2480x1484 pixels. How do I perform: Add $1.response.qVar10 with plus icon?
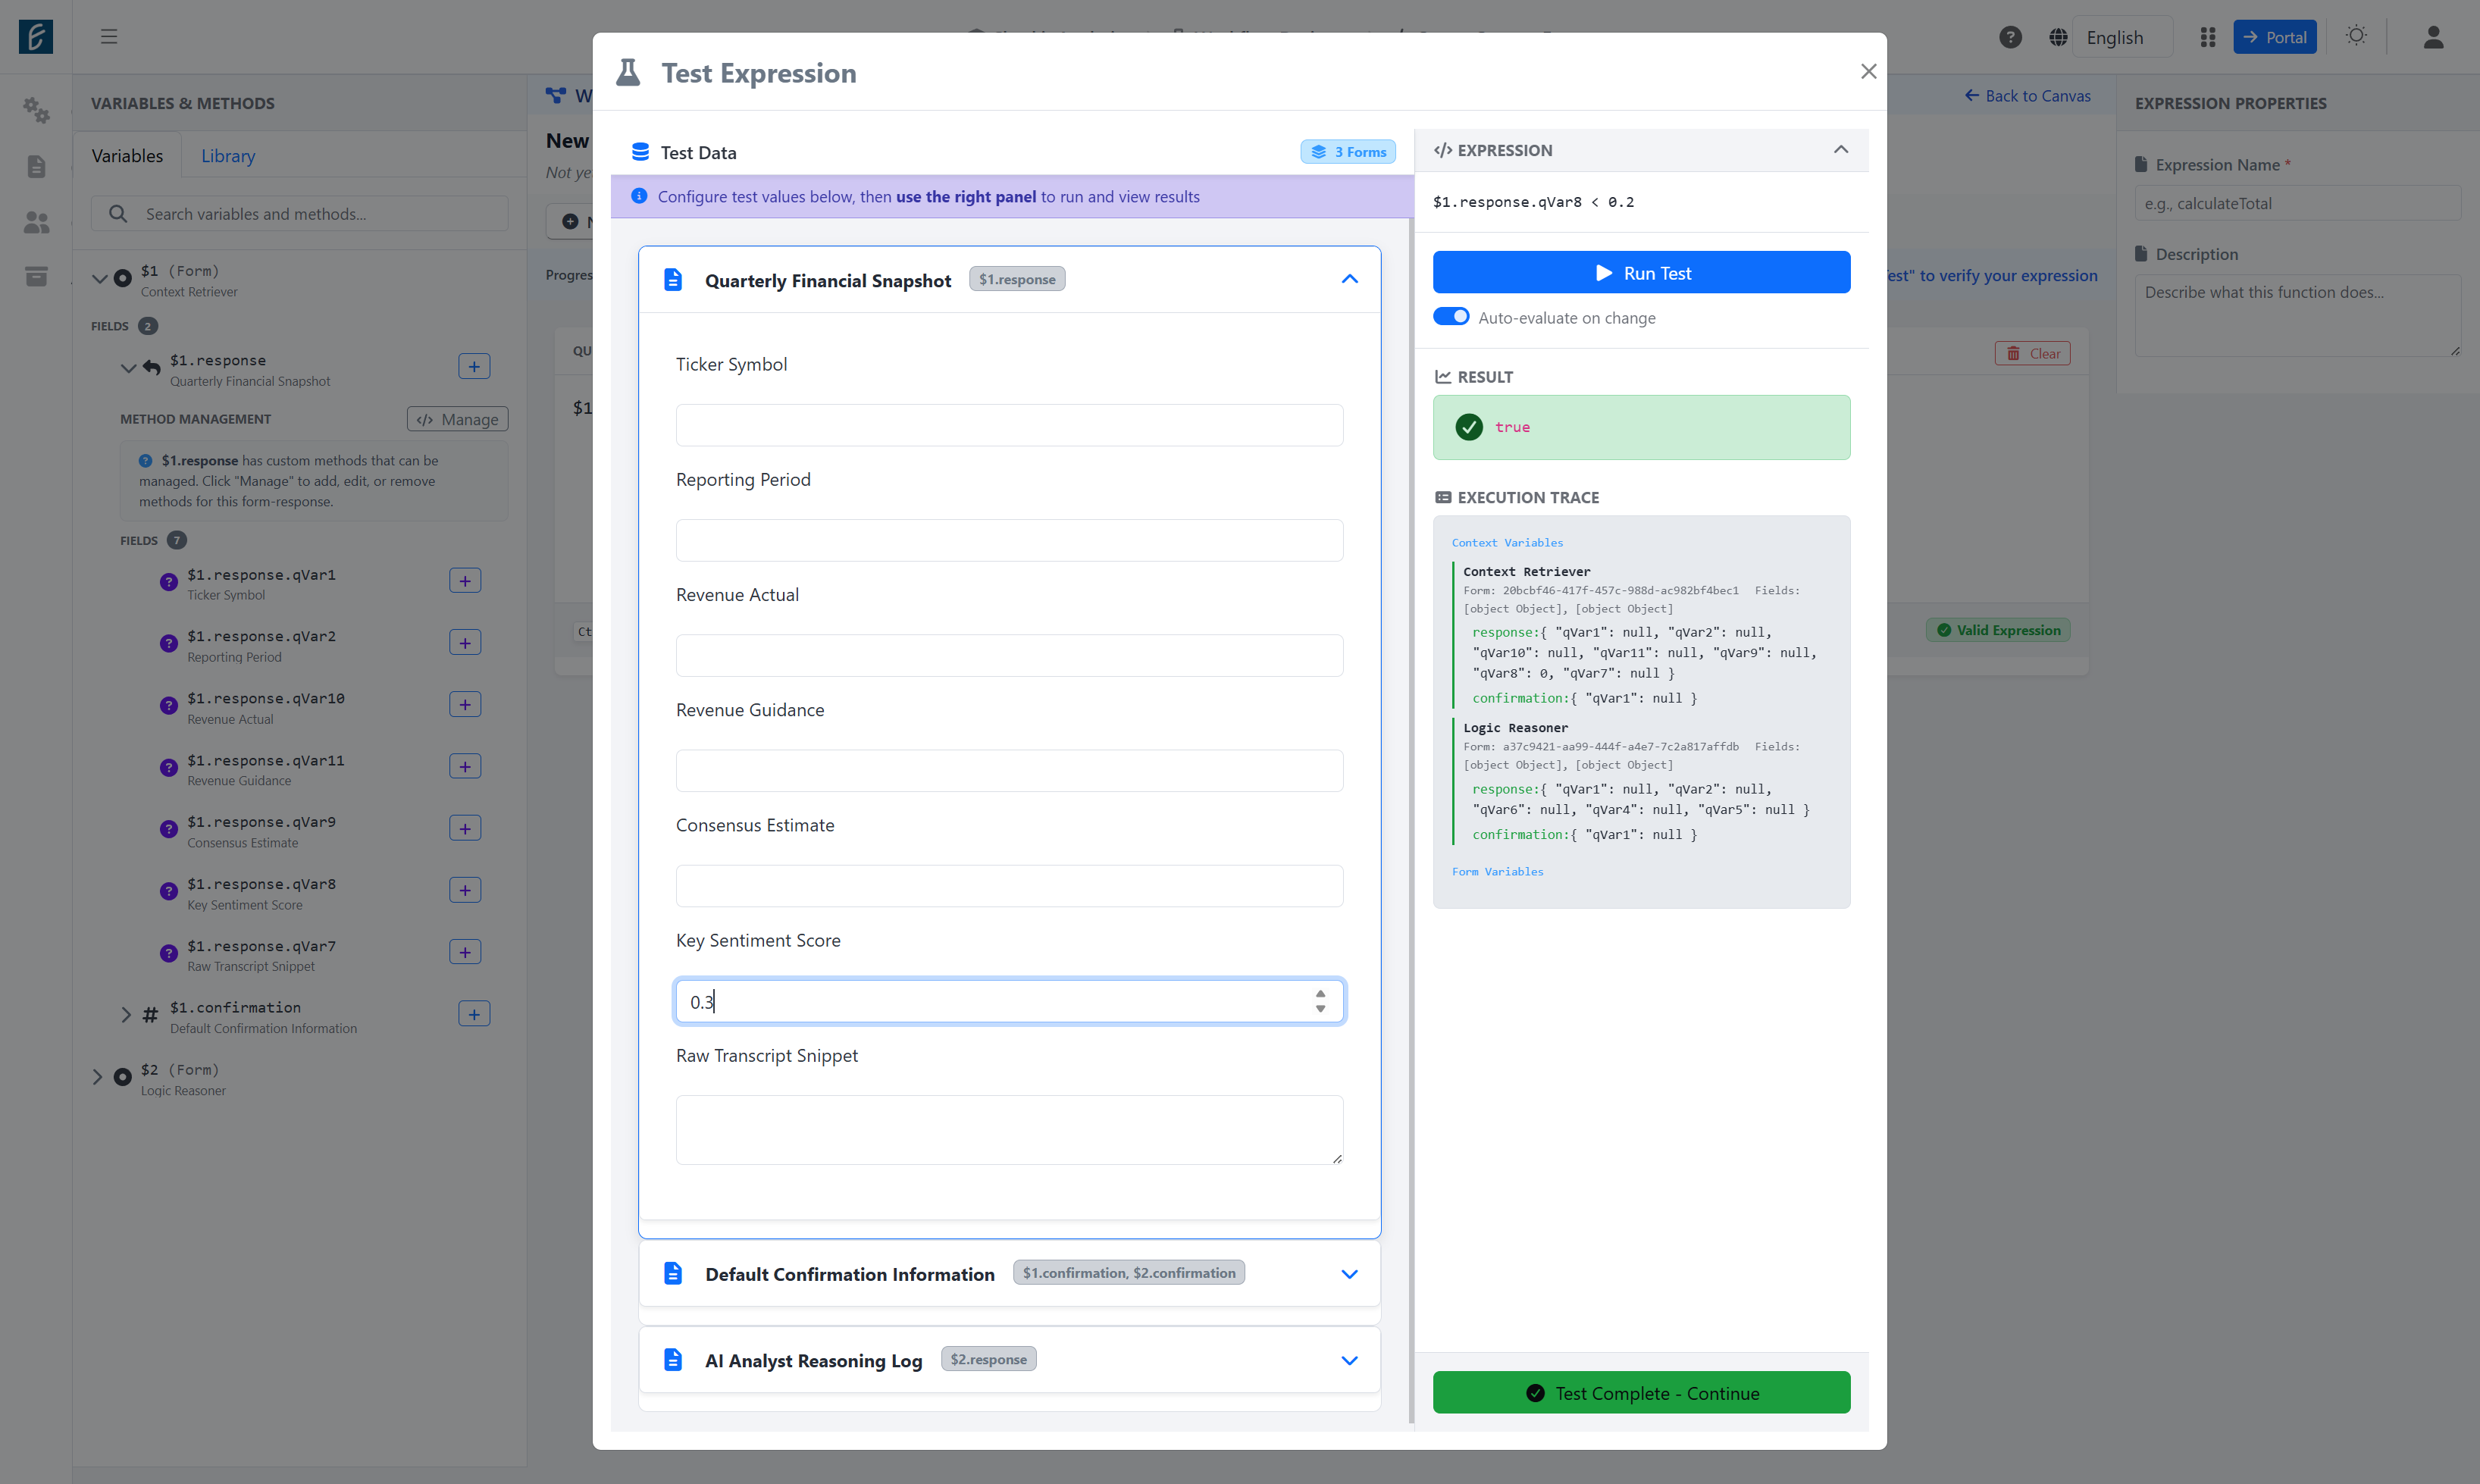tap(465, 705)
